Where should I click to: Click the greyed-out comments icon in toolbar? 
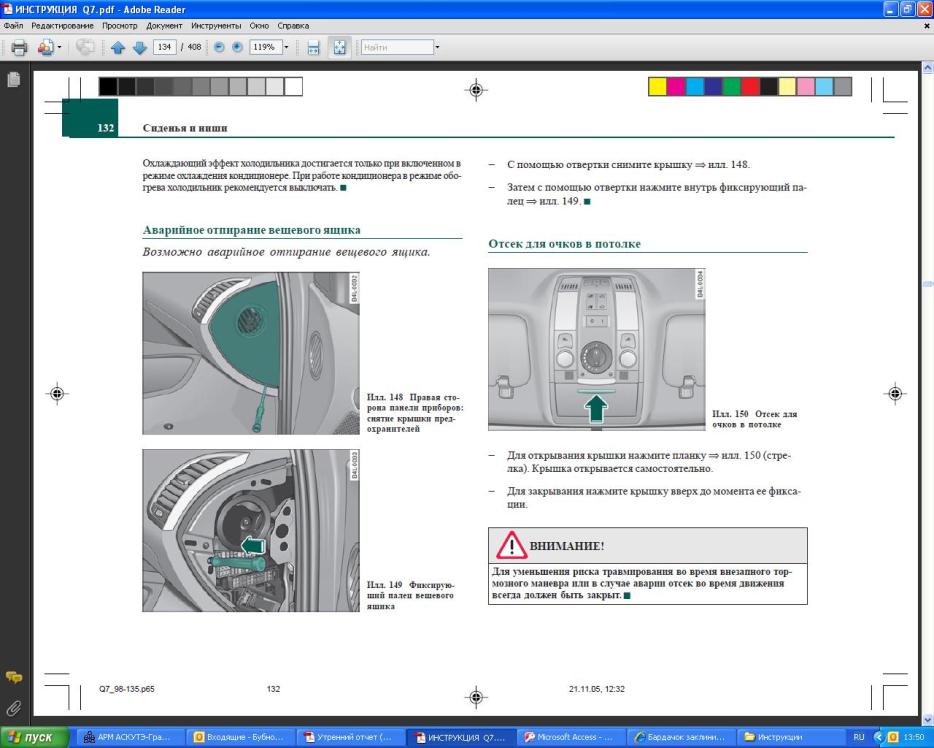tap(85, 47)
